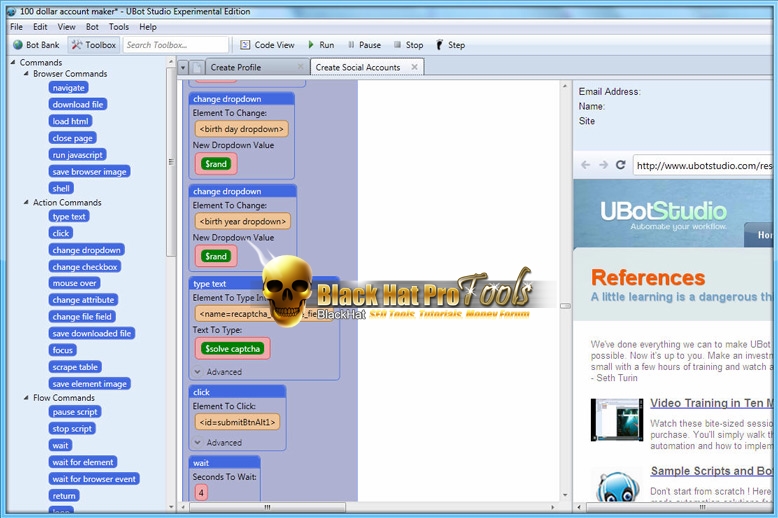Select the save element image command
This screenshot has width=778, height=518.
[89, 384]
